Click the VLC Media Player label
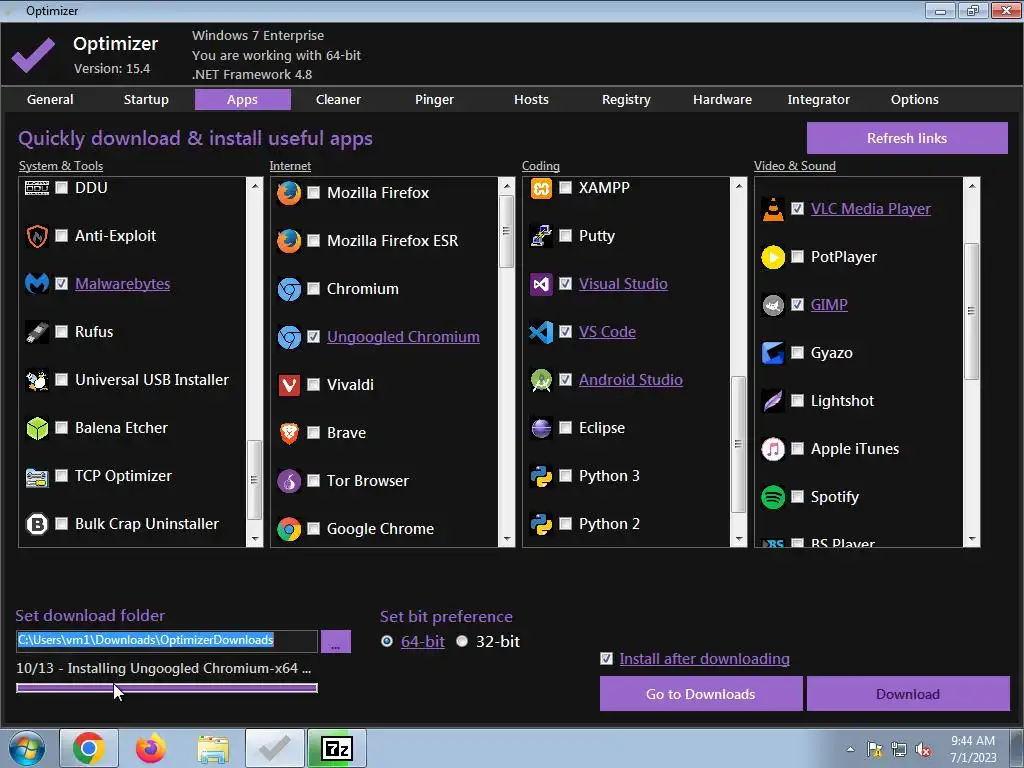Screen dimensions: 1024x768 [871, 208]
